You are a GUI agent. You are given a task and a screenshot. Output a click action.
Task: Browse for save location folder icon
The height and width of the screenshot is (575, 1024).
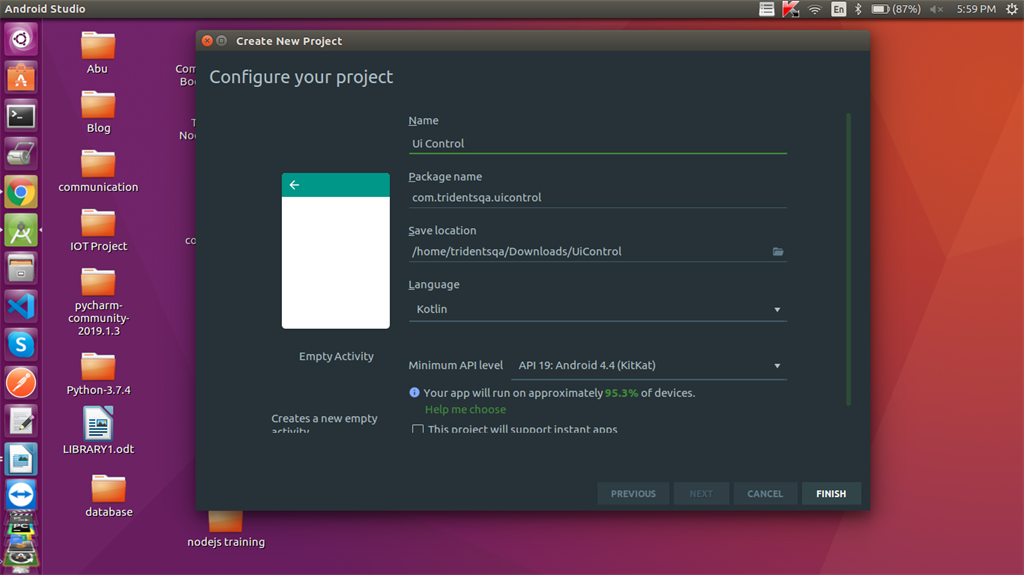(x=778, y=252)
